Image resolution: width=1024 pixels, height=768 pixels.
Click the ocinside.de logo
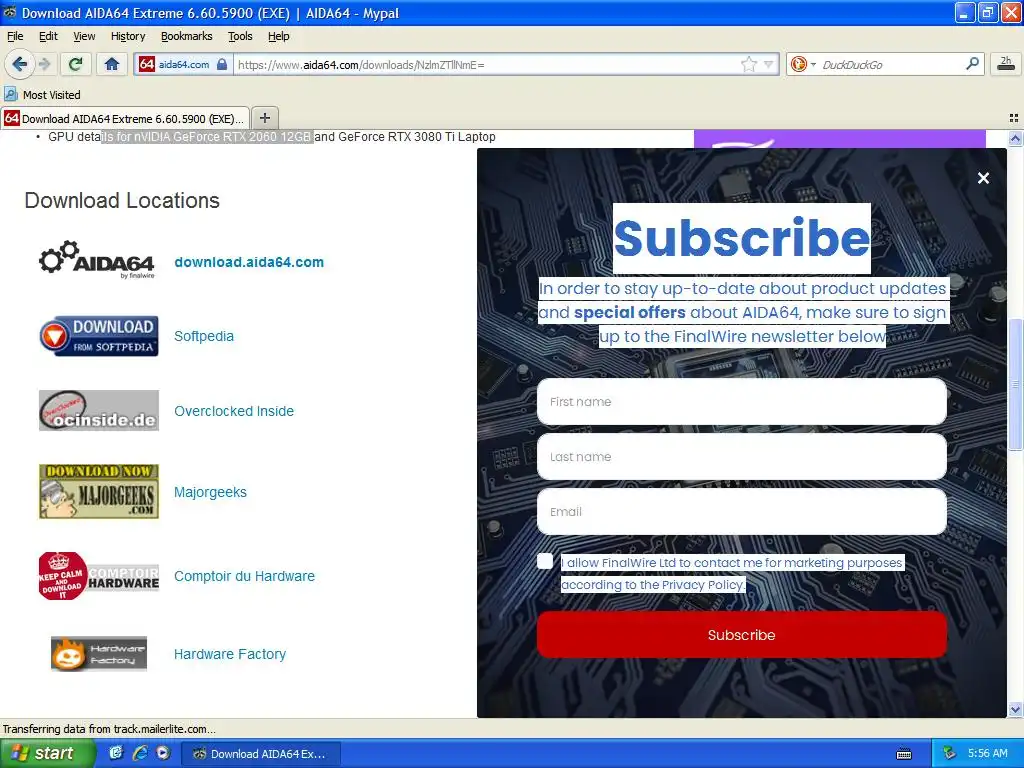[x=99, y=410]
